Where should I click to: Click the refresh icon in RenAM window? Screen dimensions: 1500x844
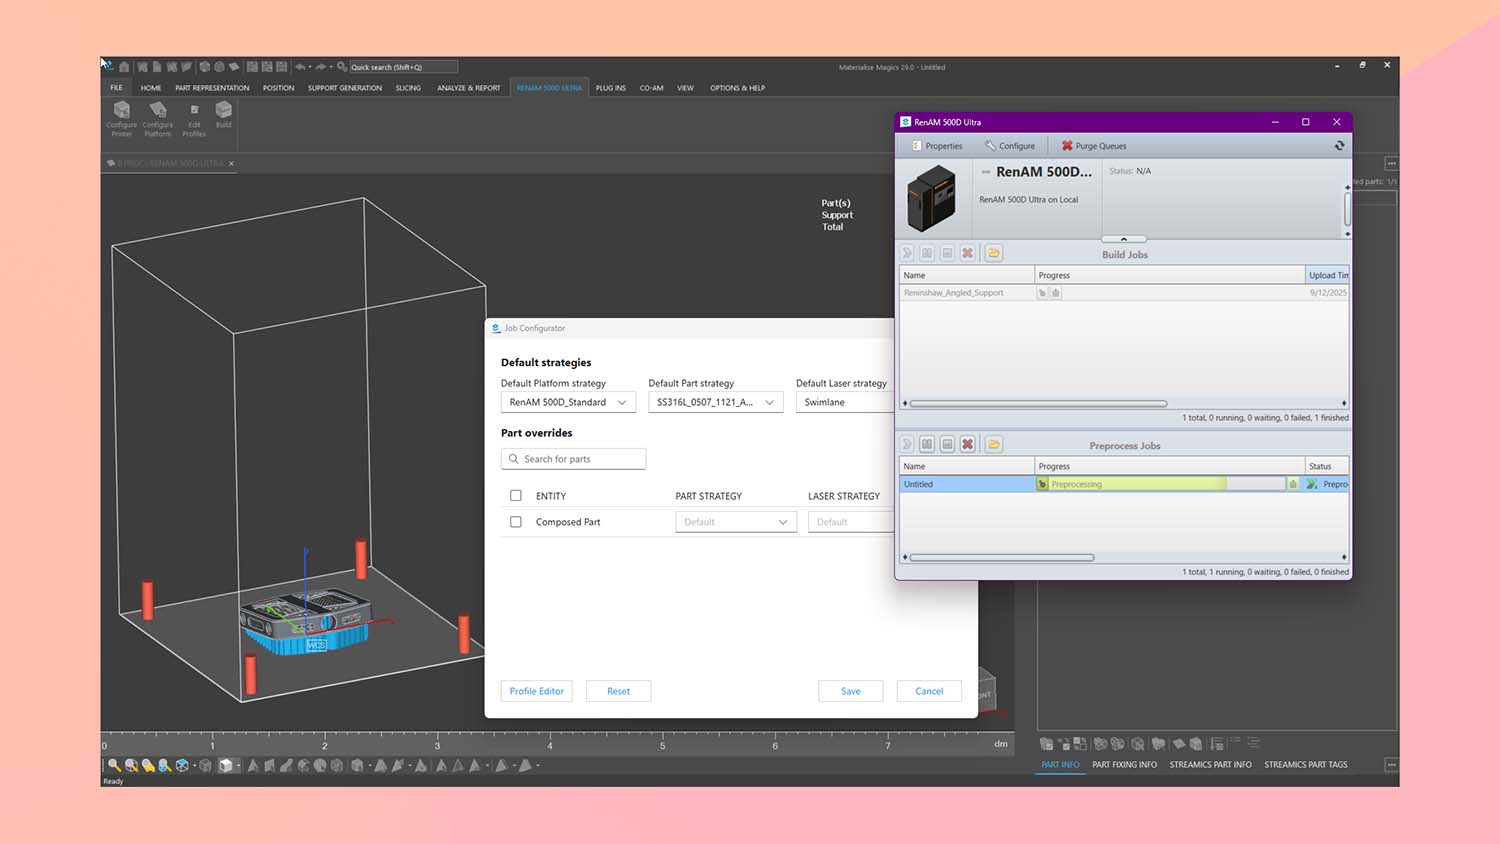click(x=1339, y=146)
